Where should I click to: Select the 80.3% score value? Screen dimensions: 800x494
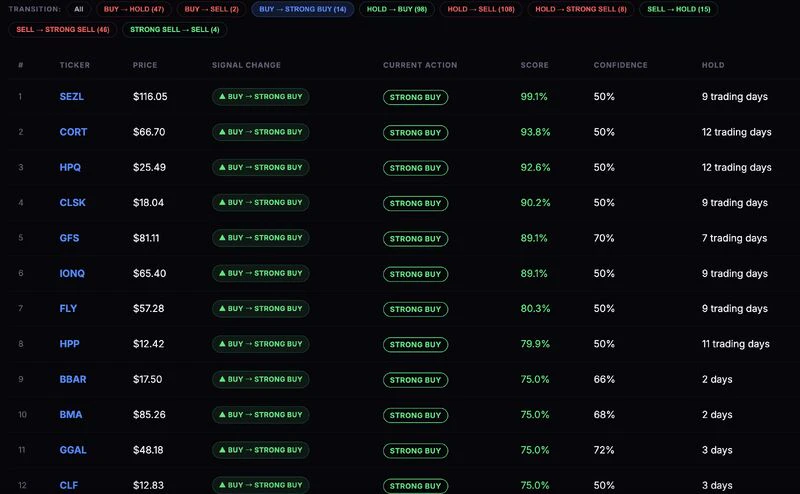(535, 308)
